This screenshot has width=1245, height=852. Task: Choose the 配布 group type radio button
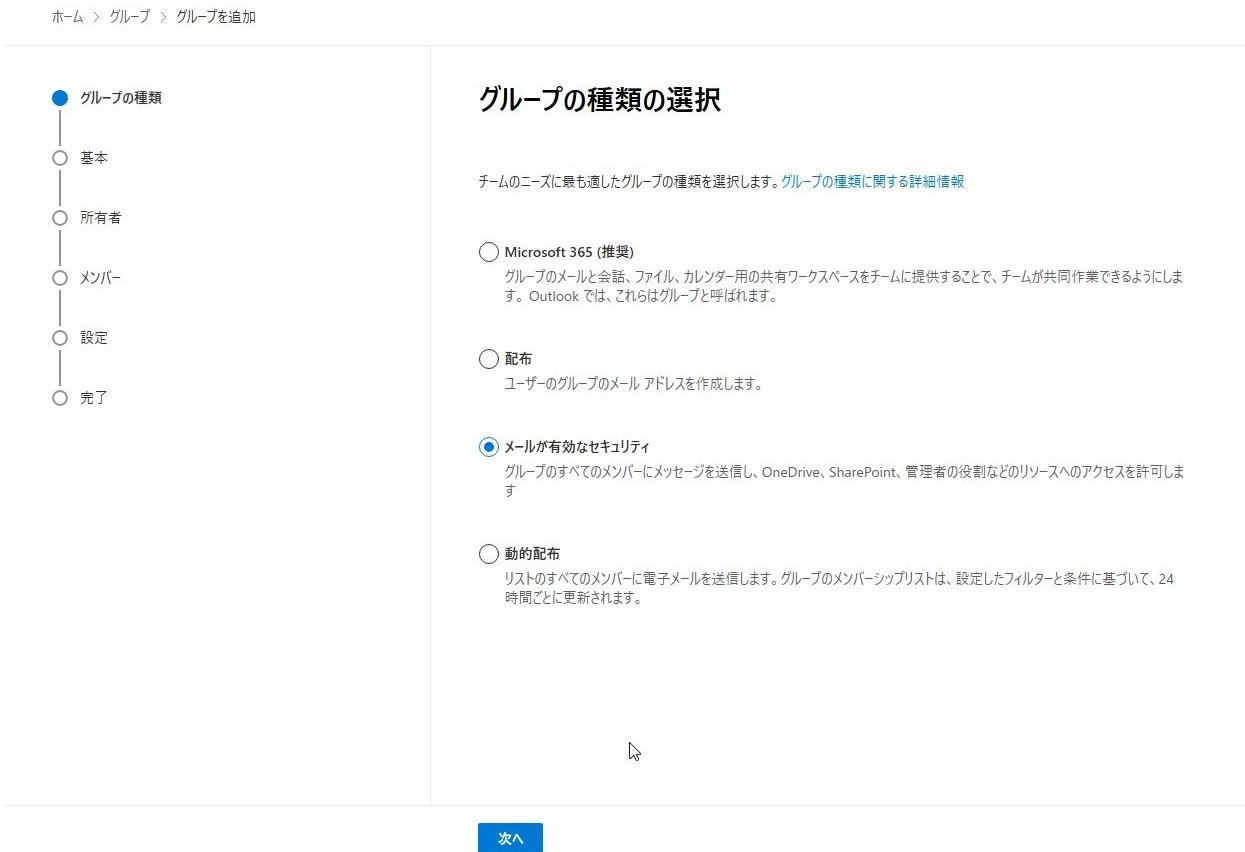(489, 359)
